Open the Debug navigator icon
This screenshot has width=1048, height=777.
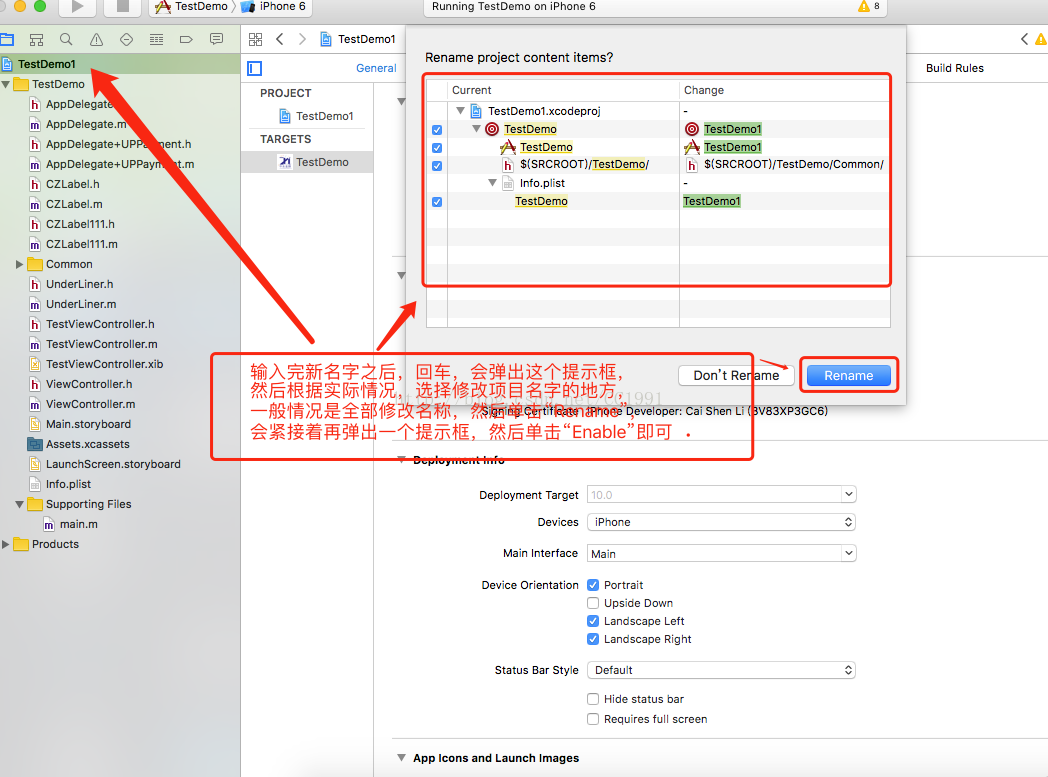156,39
